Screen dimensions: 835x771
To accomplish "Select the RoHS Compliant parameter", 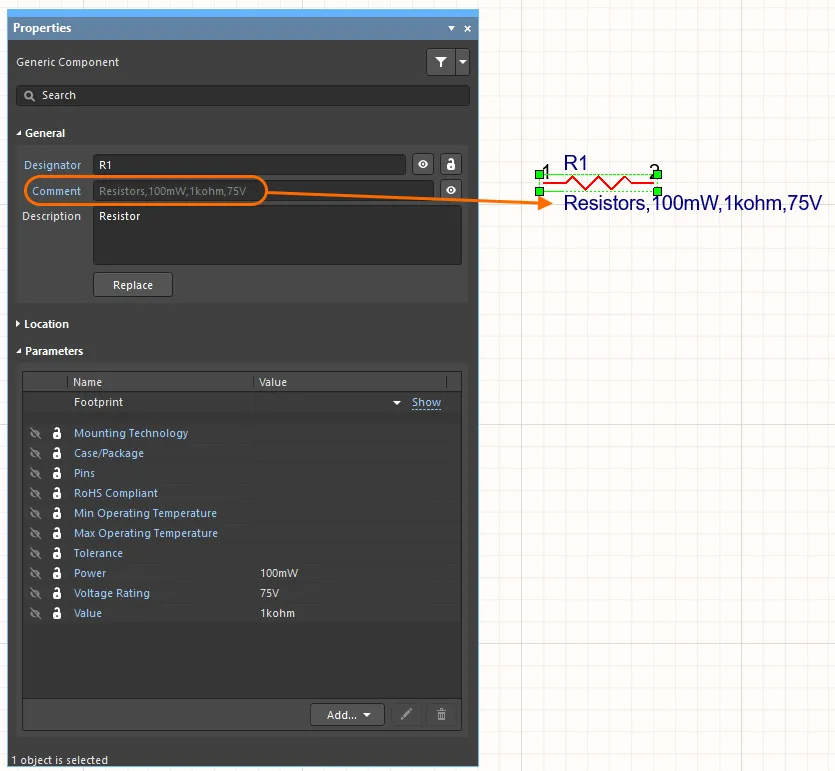I will tap(116, 494).
